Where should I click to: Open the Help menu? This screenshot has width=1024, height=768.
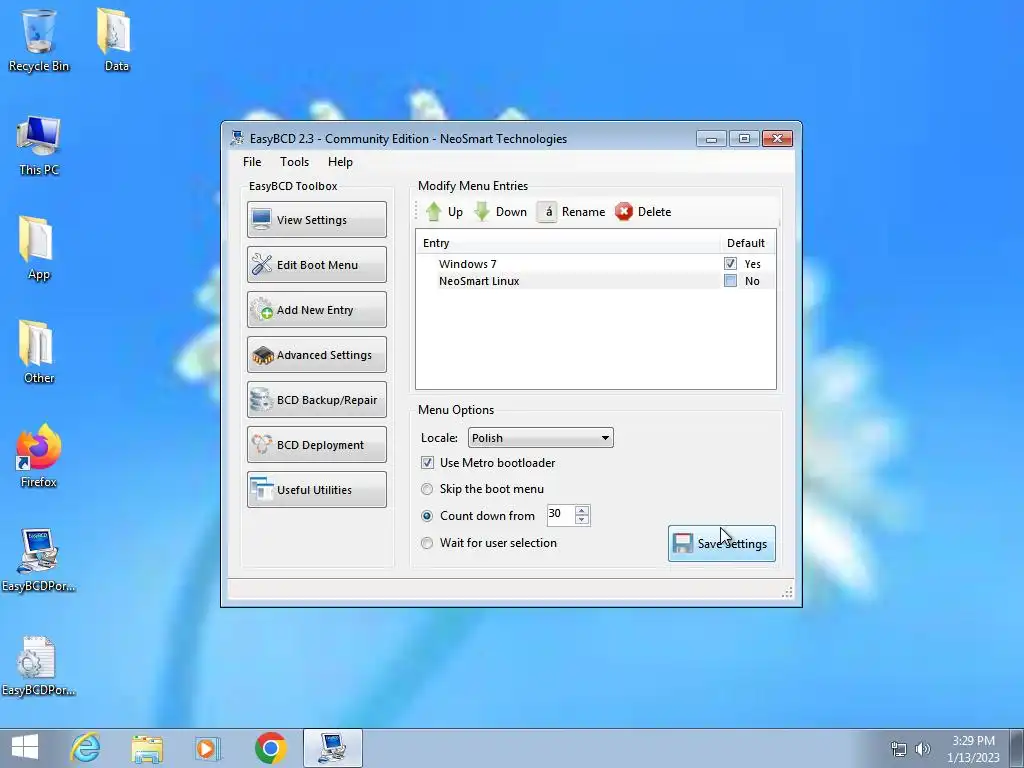coord(340,162)
